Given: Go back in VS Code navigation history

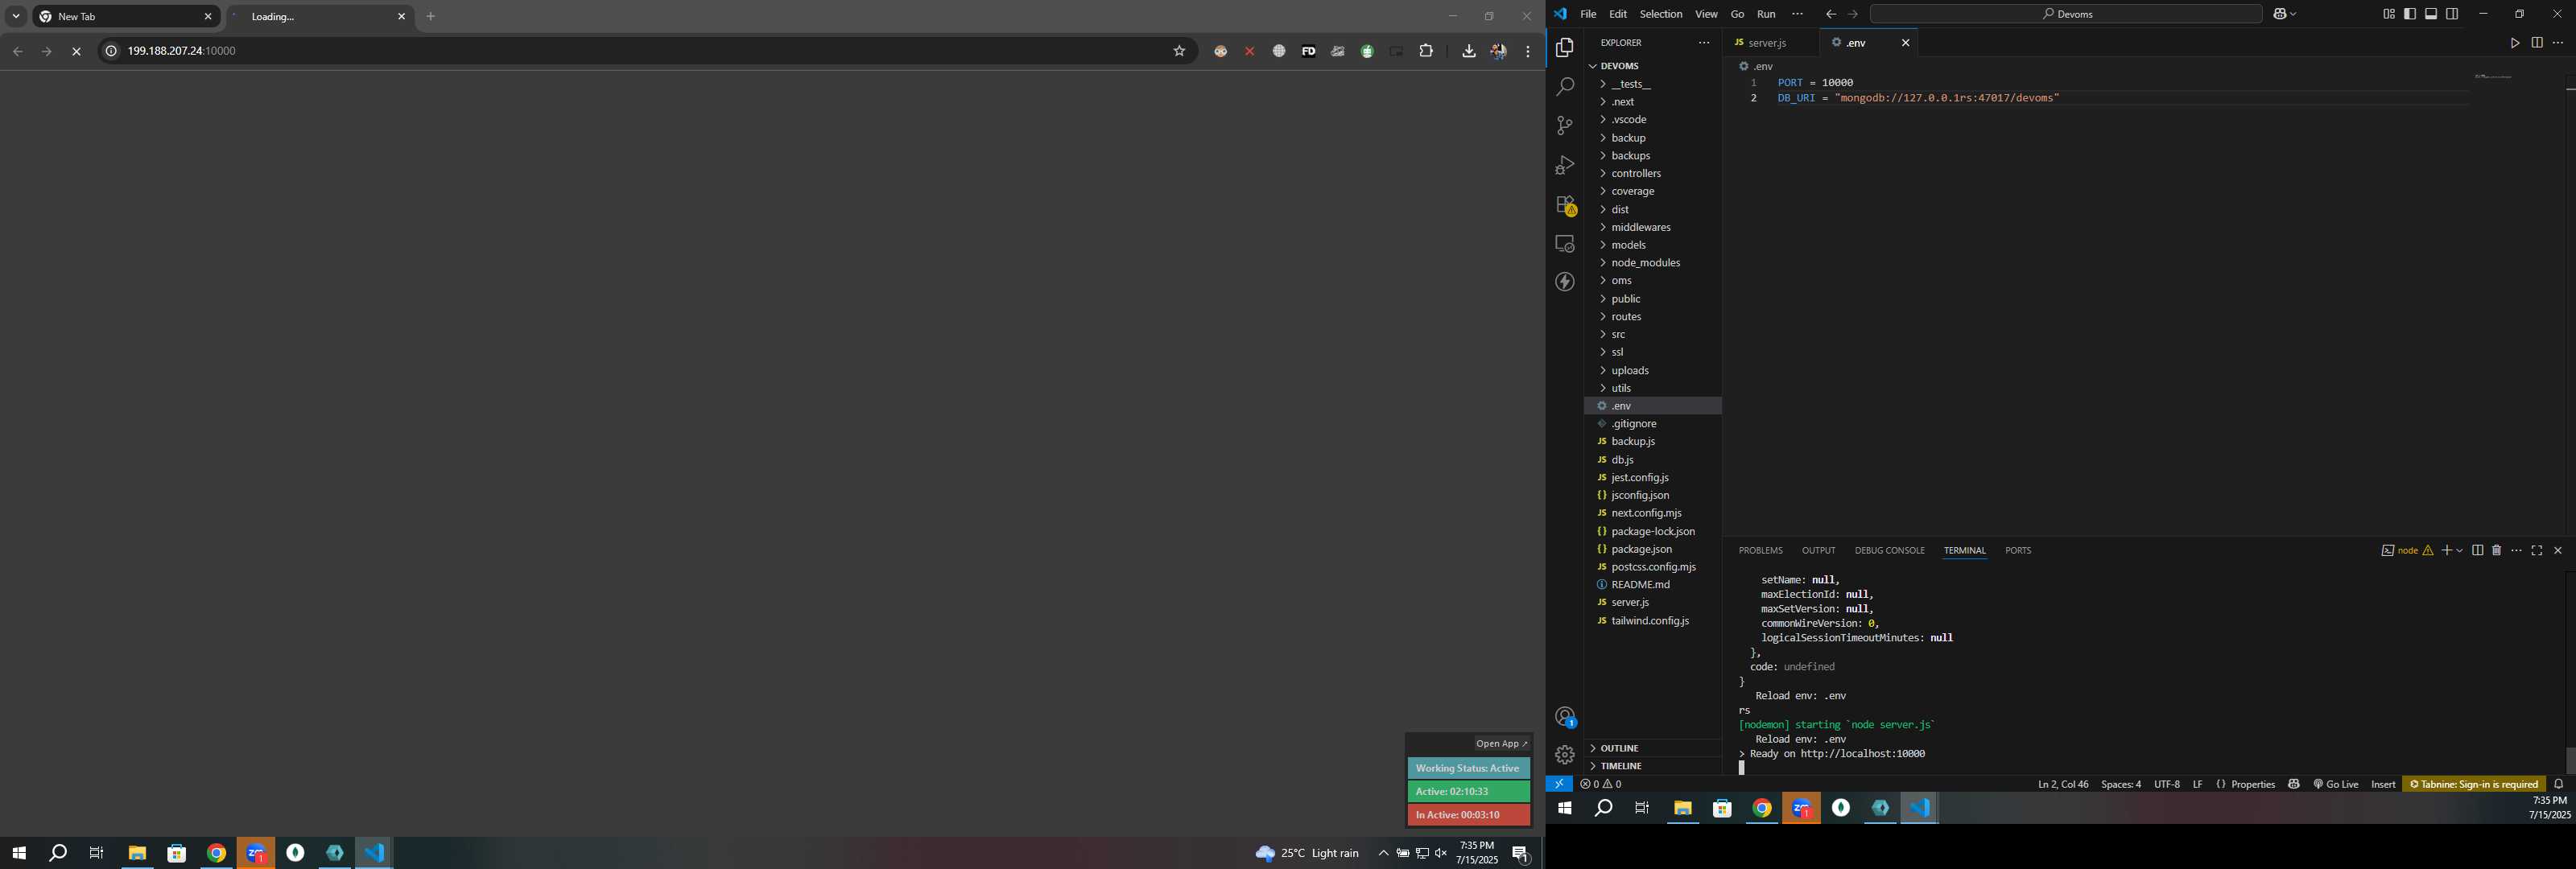Looking at the screenshot, I should 1830,14.
